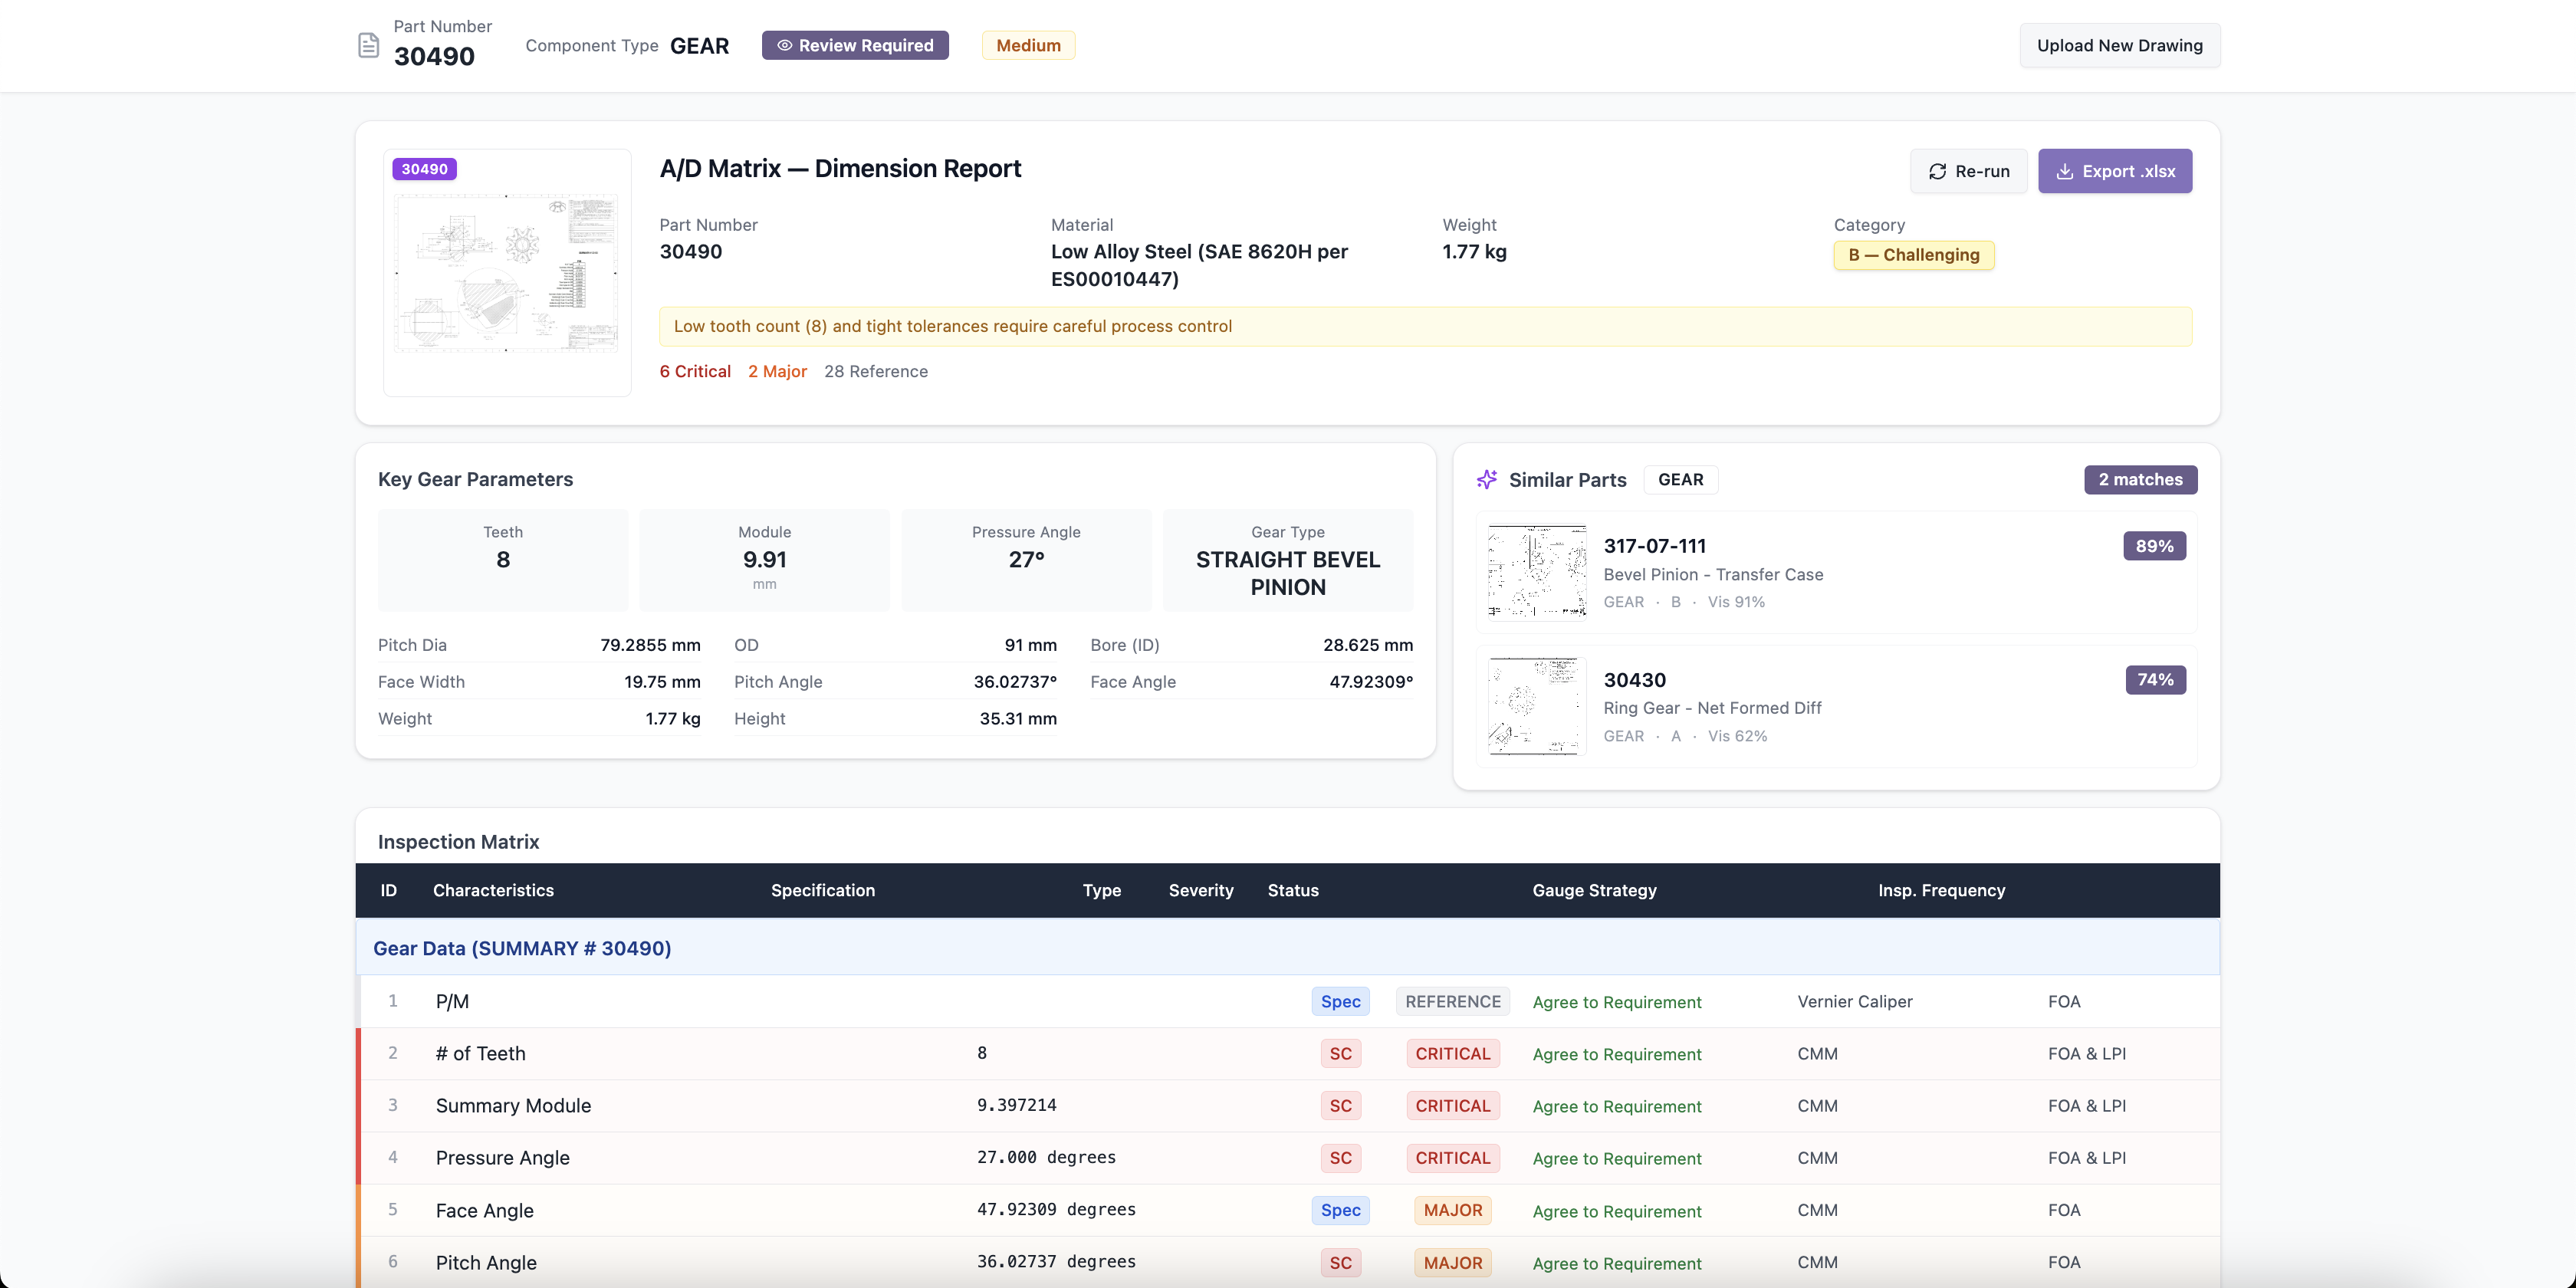Viewport: 2576px width, 1288px height.
Task: Select the GEAR filter tag in Similar Parts
Action: (1680, 480)
